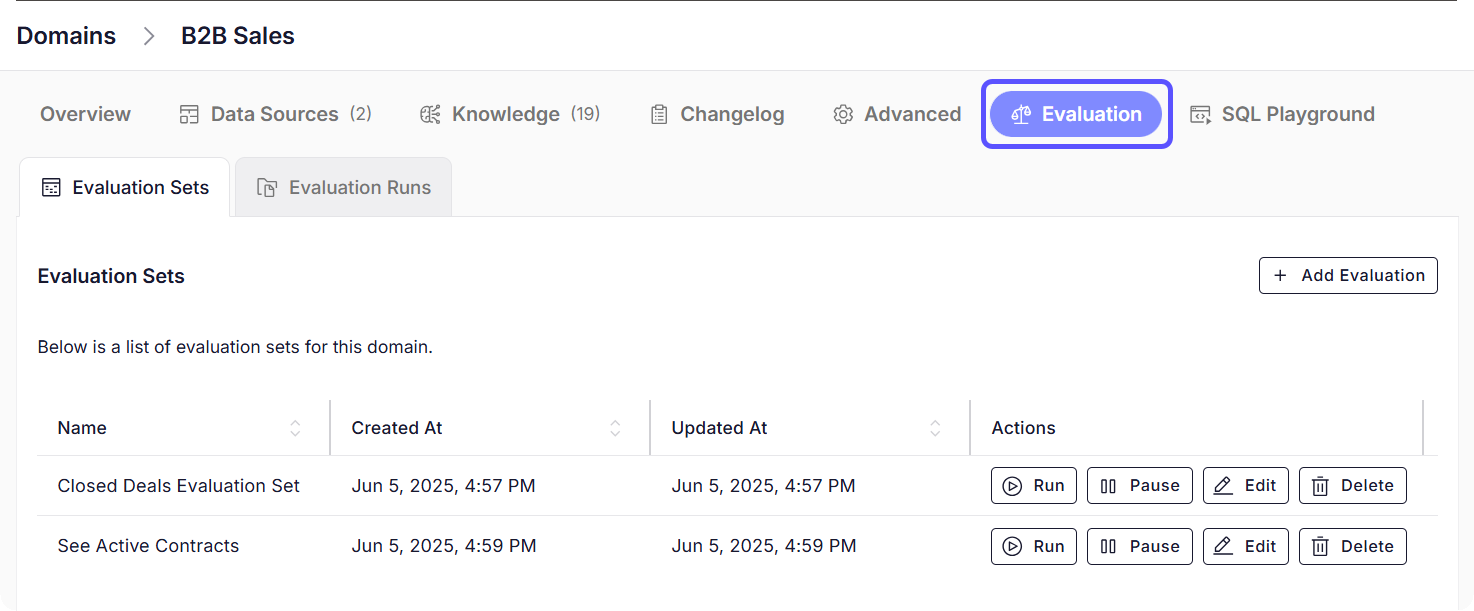Click the SQL Playground terminal icon

coord(1199,114)
